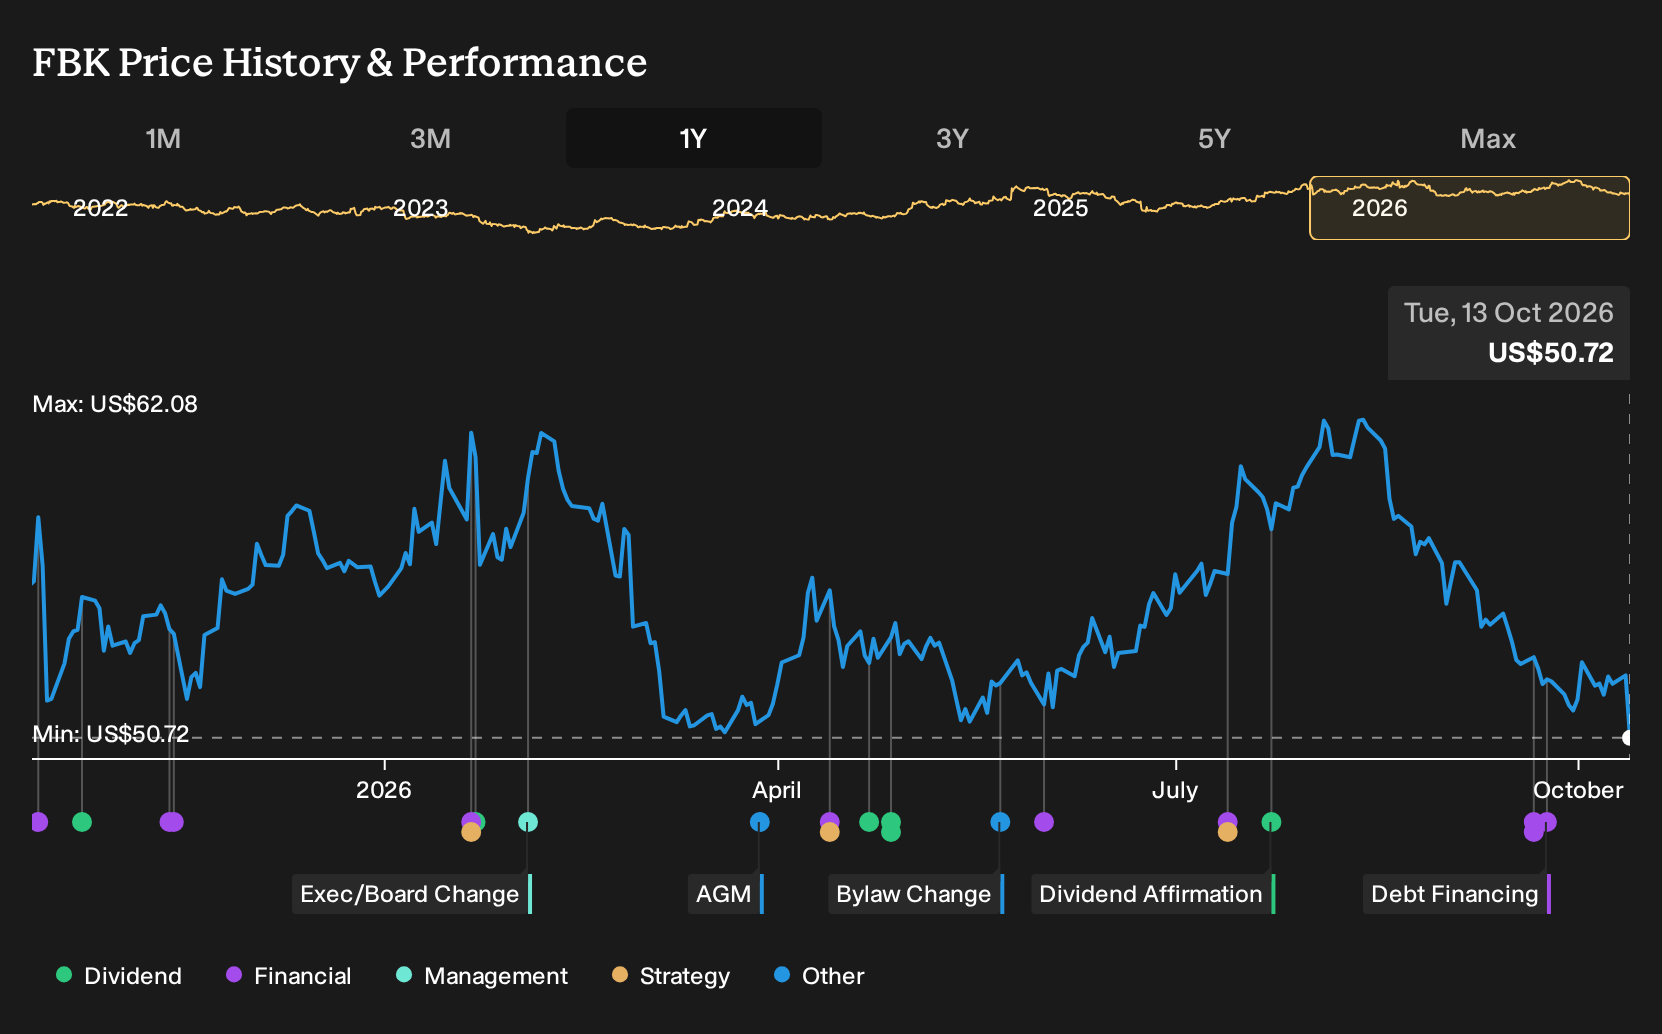Toggle the Dividend legend filter
This screenshot has height=1034, width=1662.
(x=119, y=976)
